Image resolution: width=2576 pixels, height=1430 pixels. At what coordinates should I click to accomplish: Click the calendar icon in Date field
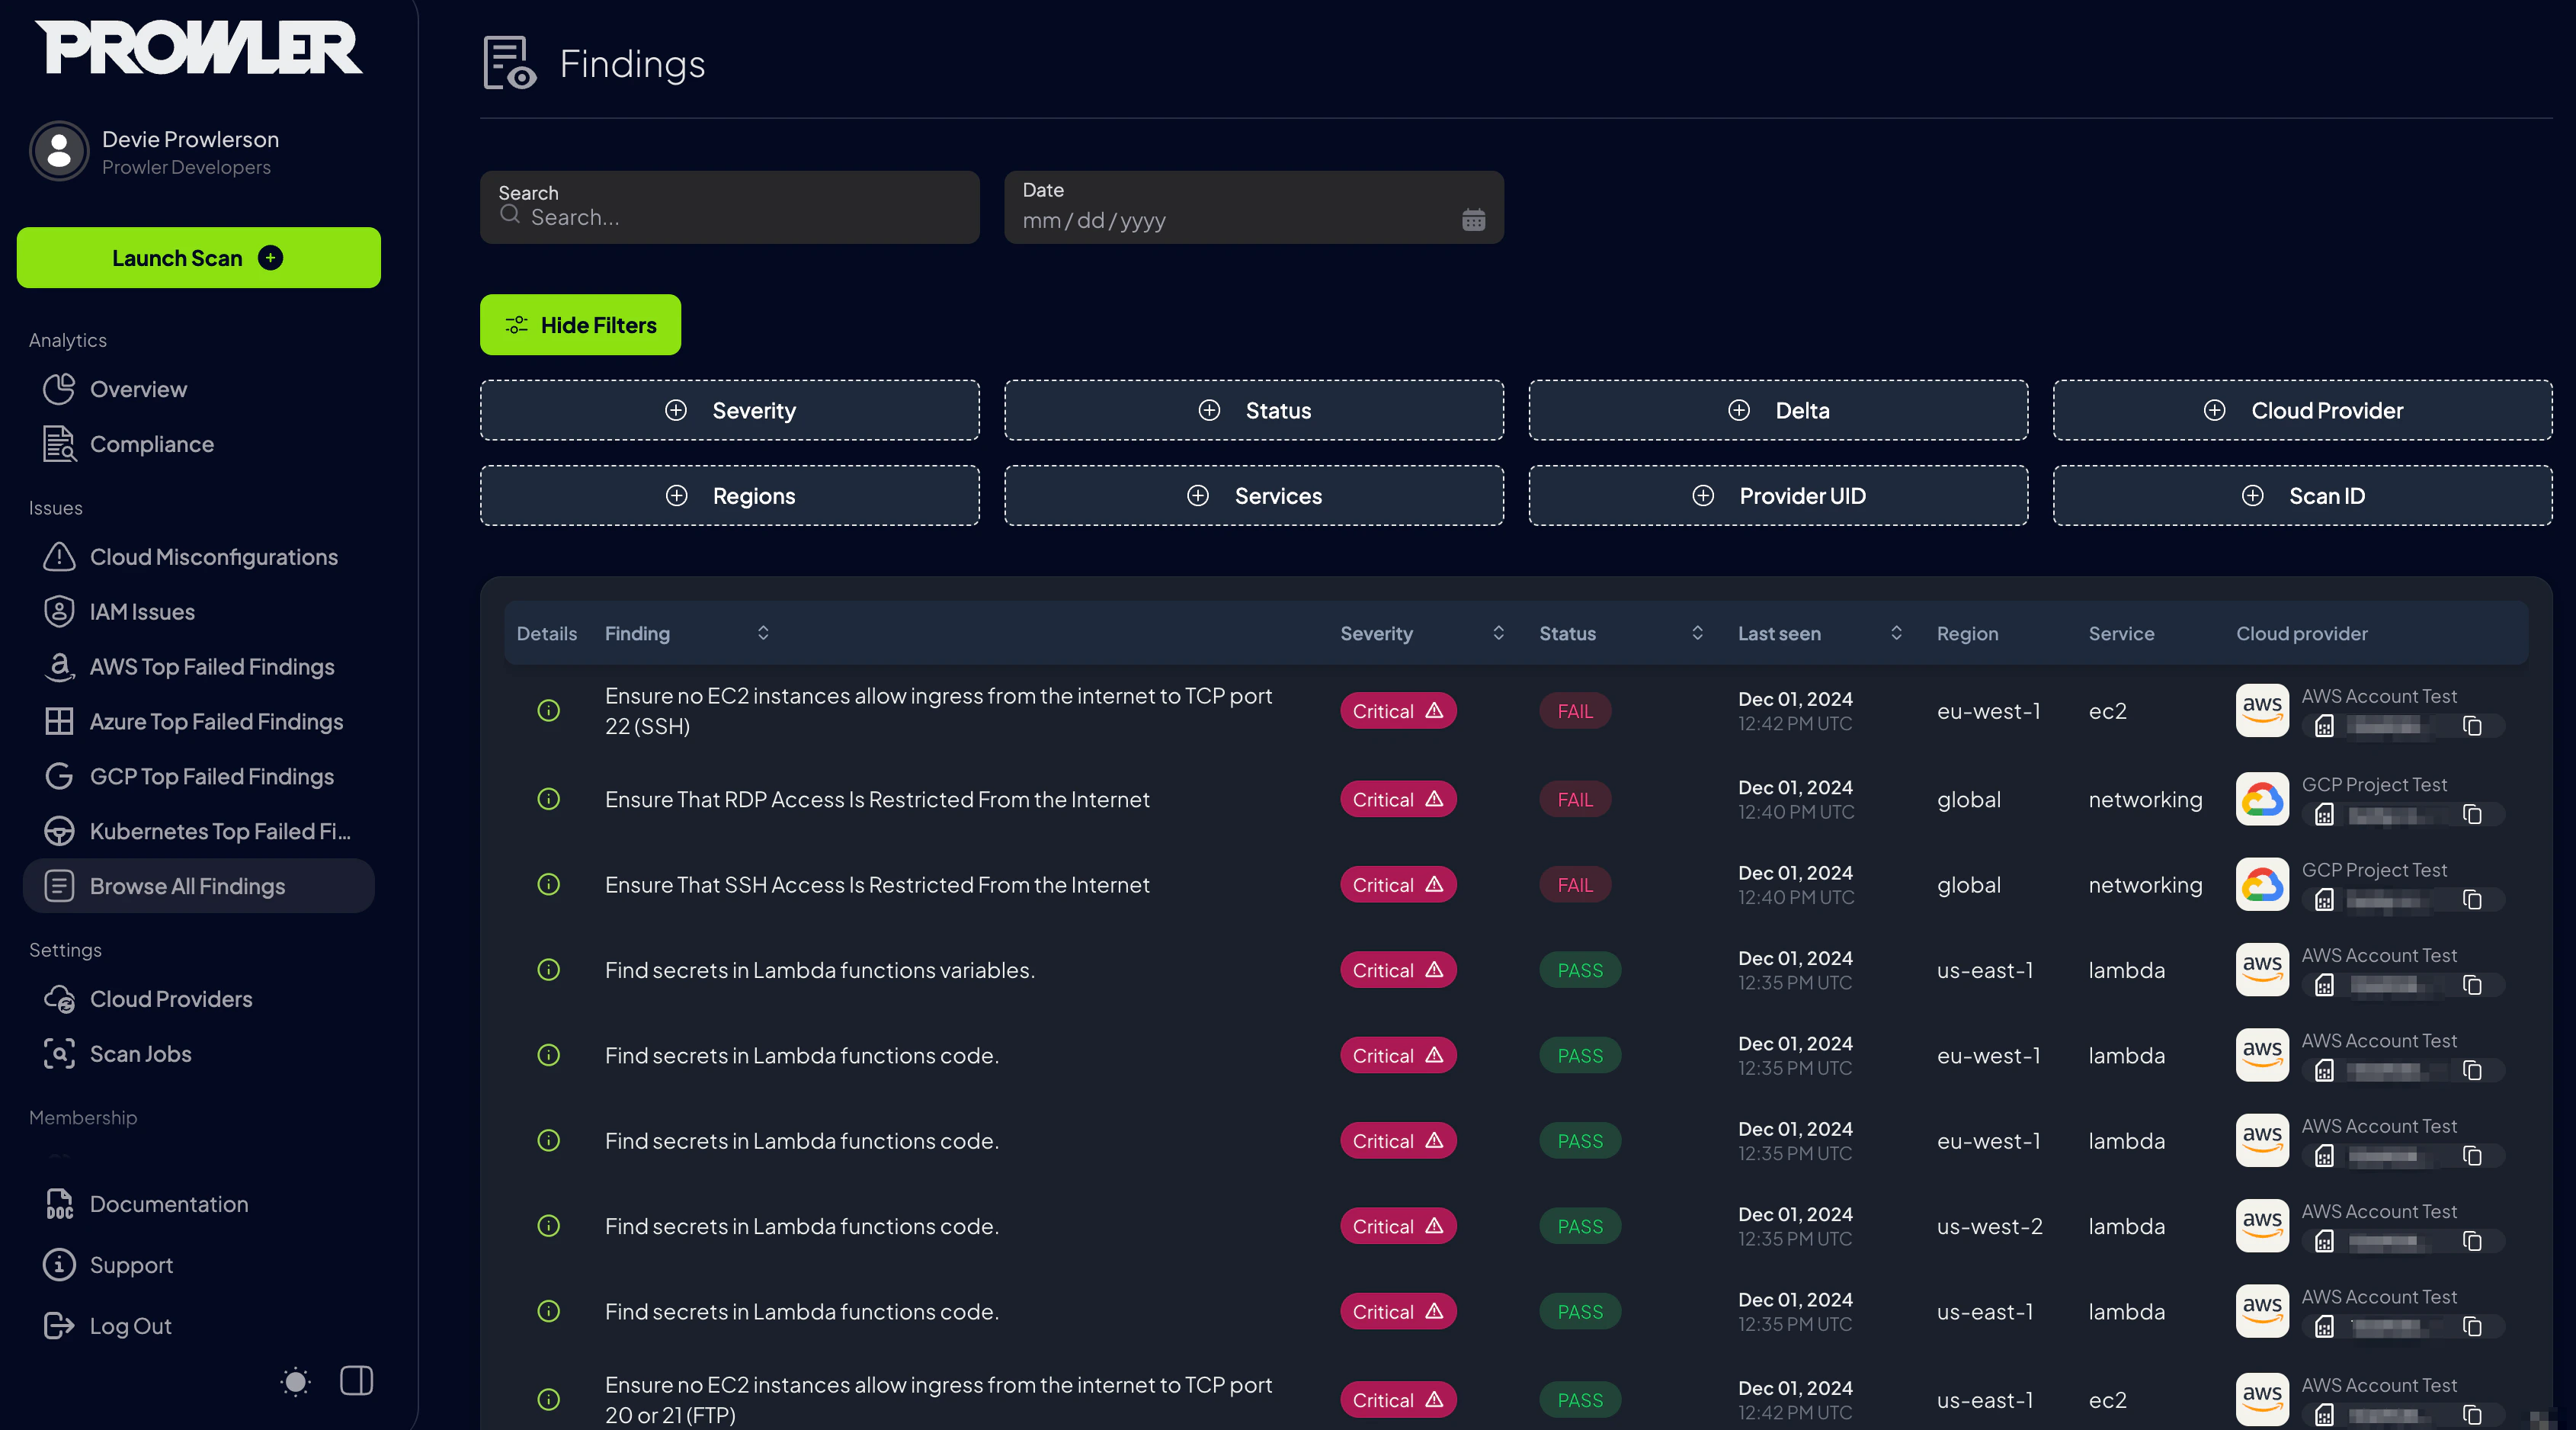(1473, 220)
